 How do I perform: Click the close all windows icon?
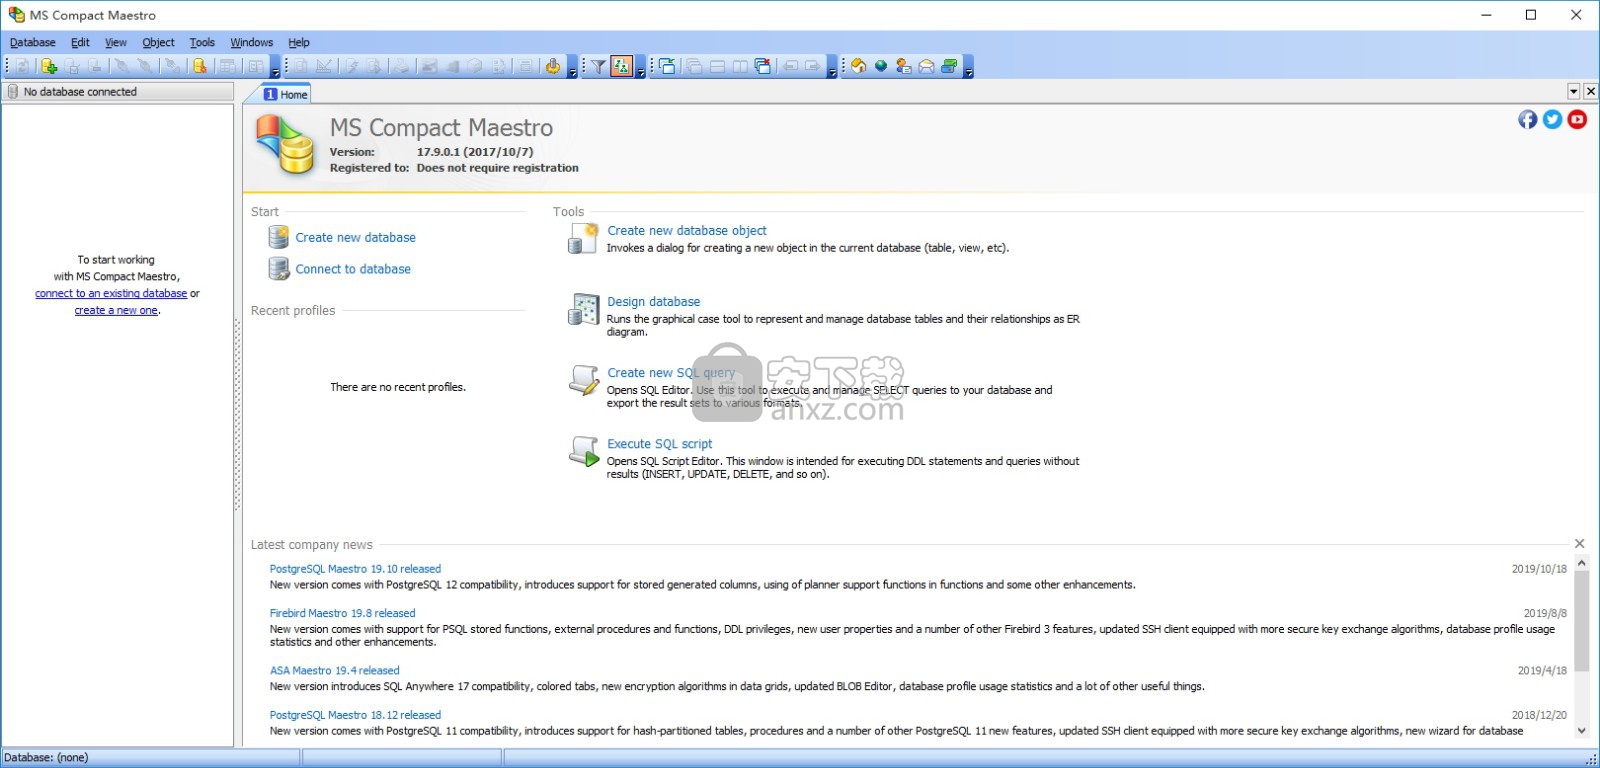(x=763, y=66)
